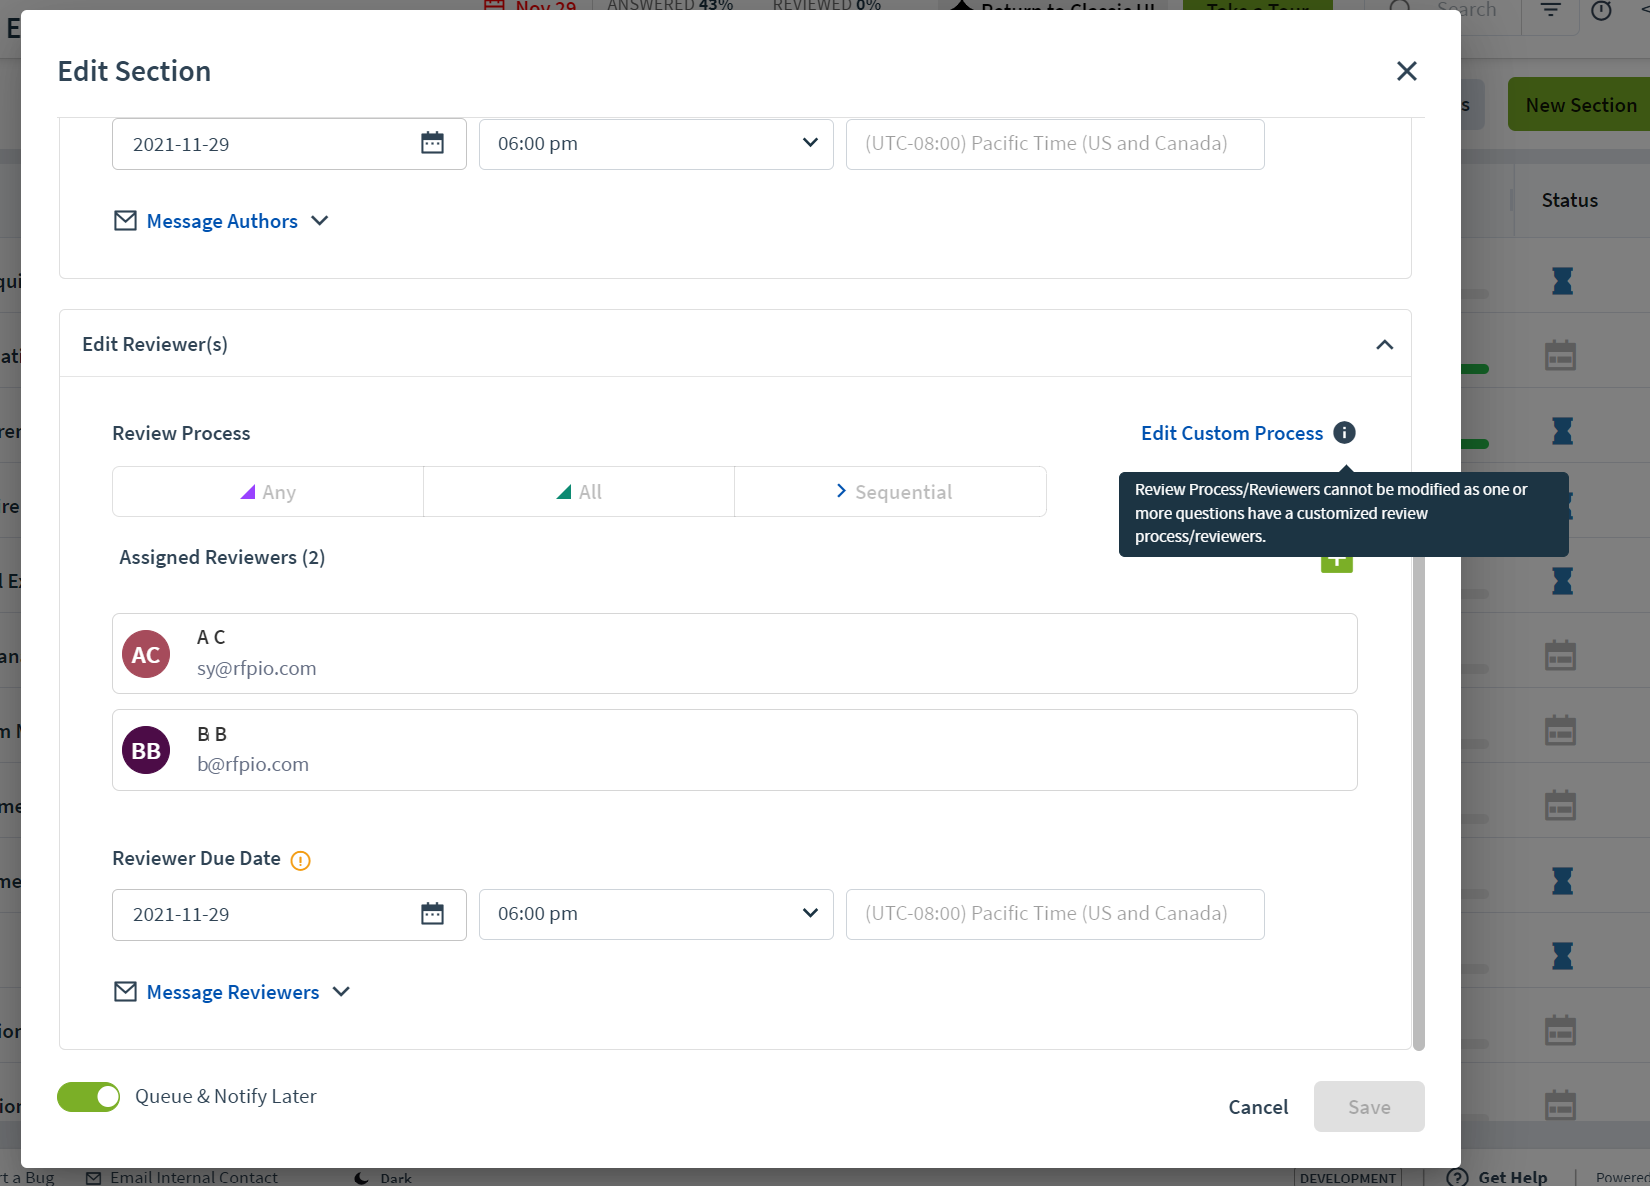Open the reviewer due time 06:00 pm dropdown
1650x1186 pixels.
(656, 914)
